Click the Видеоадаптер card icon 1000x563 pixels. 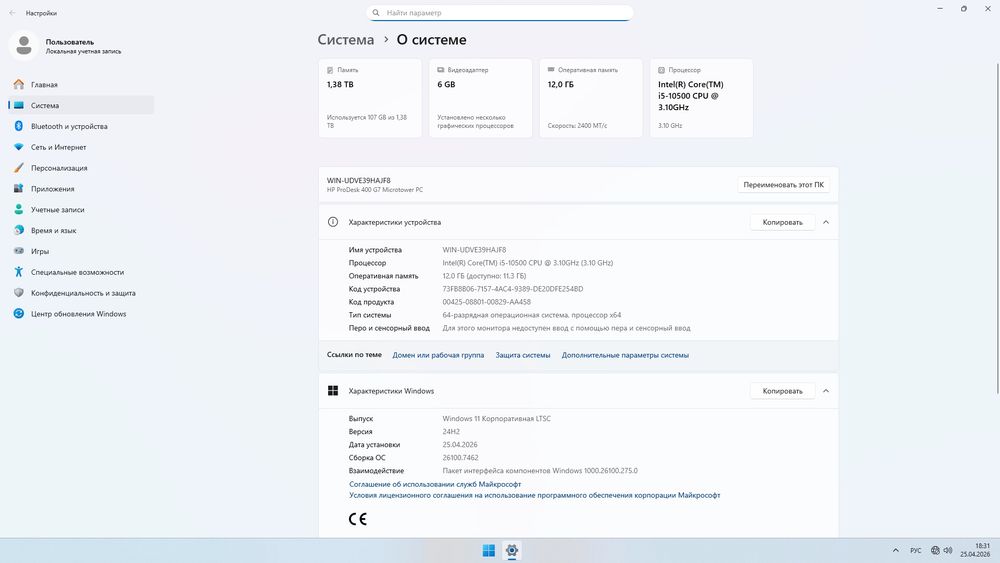click(441, 70)
